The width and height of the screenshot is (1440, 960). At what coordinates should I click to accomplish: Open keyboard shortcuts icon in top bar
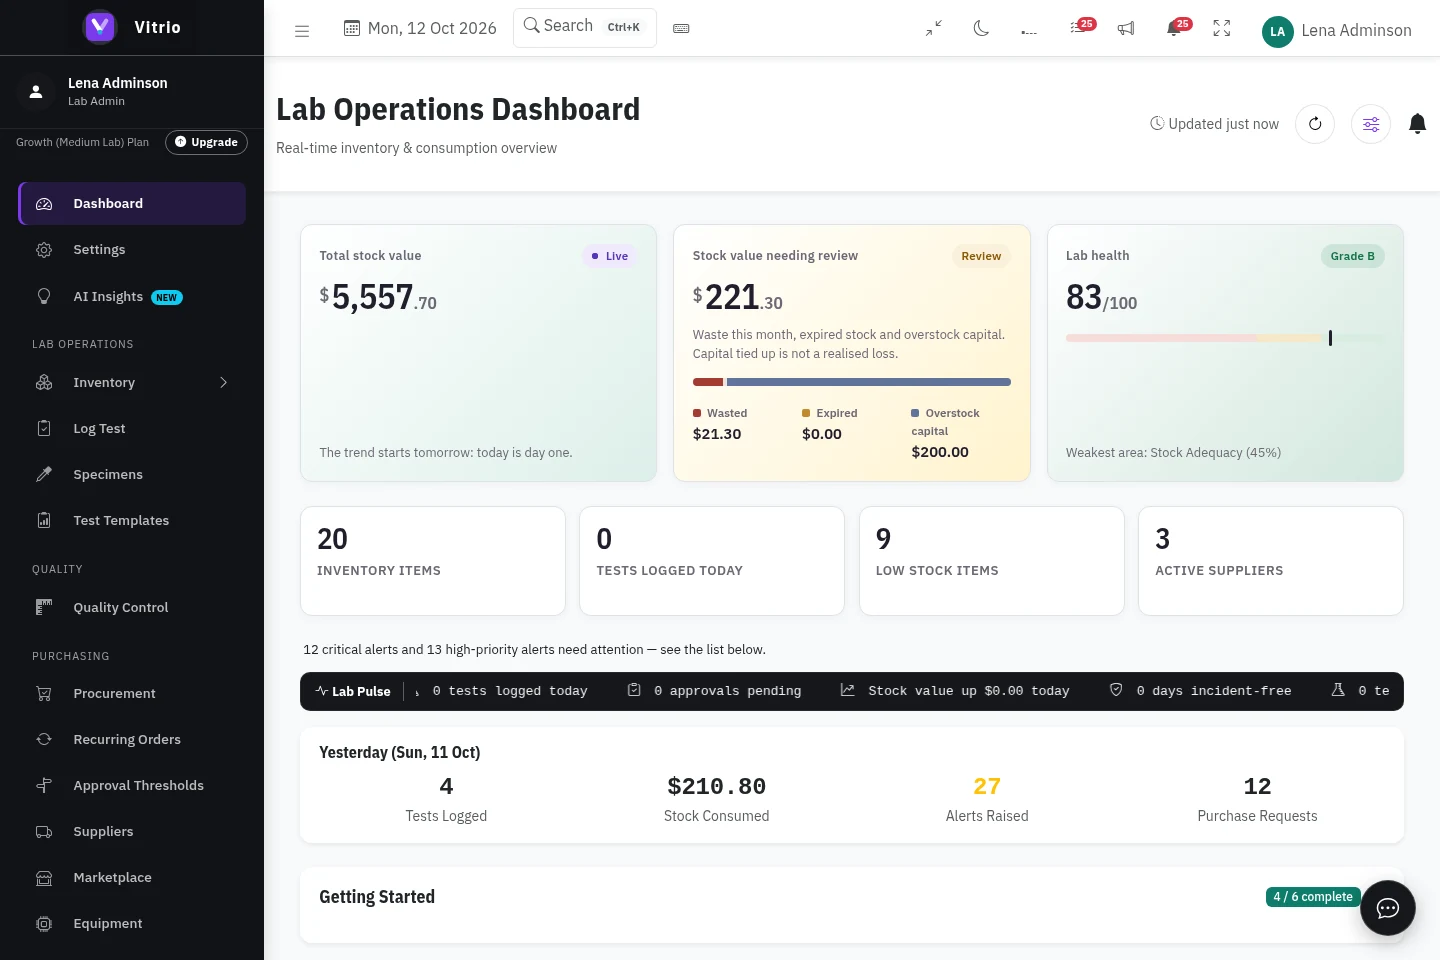(x=681, y=29)
